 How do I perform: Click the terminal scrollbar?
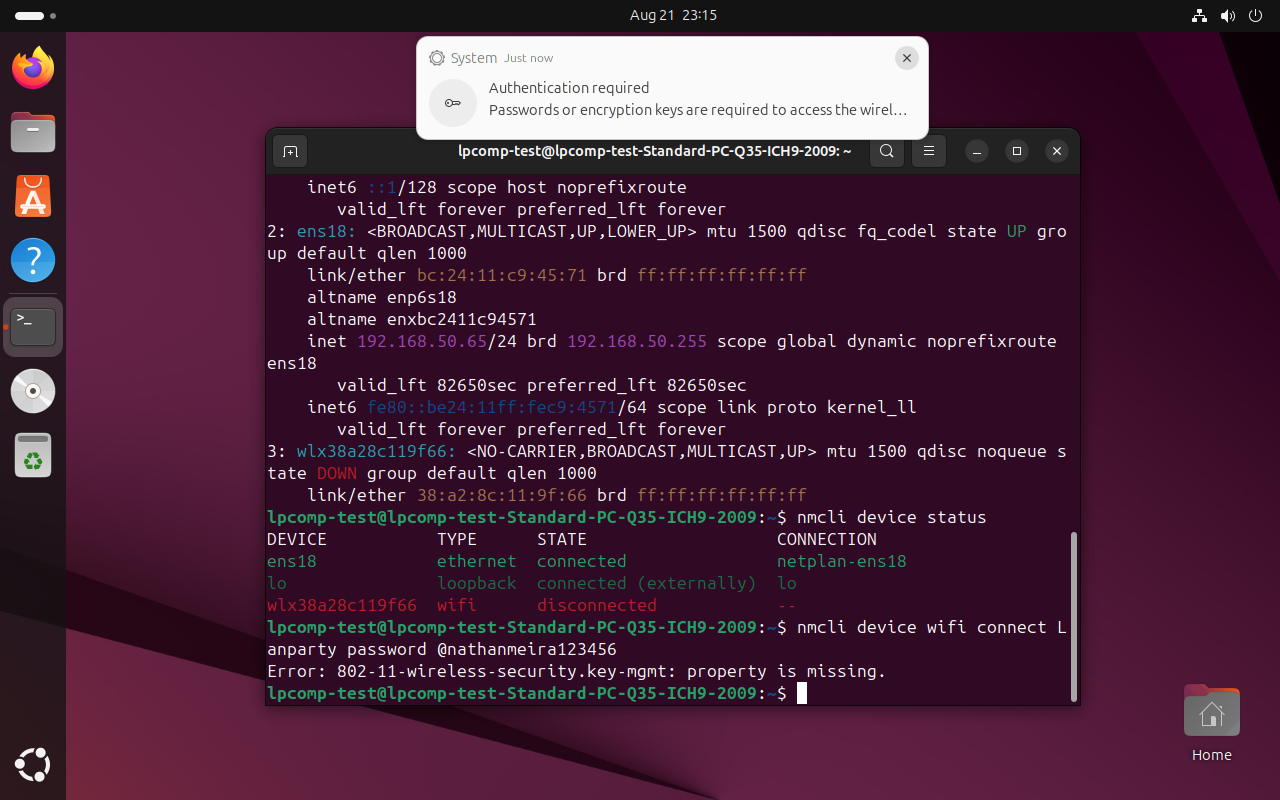point(1074,615)
